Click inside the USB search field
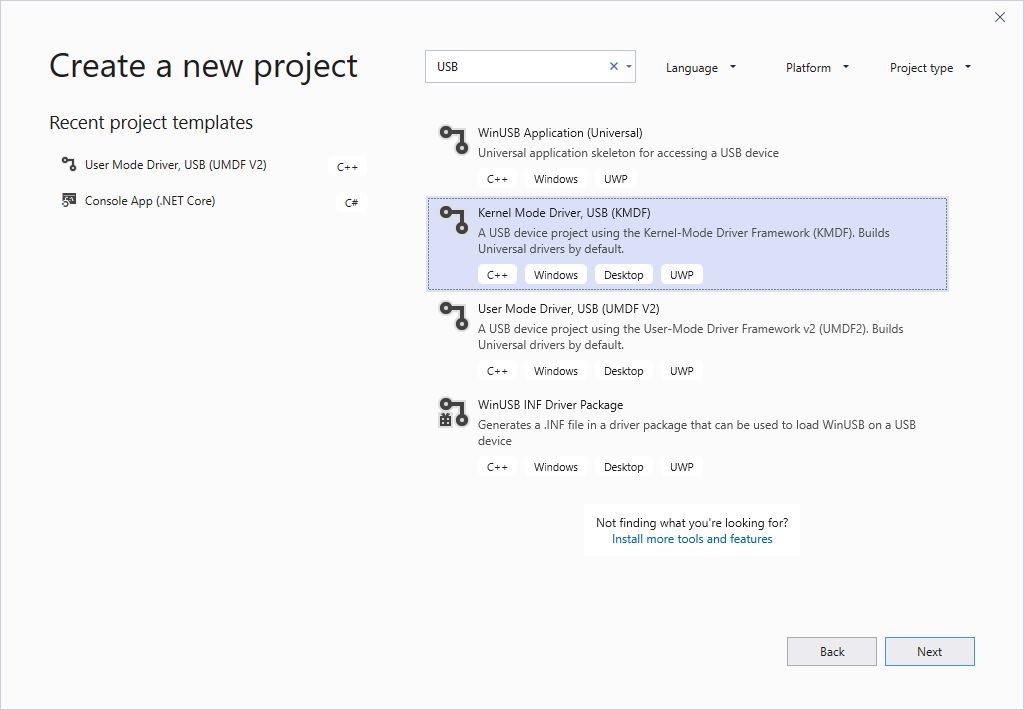 tap(530, 64)
